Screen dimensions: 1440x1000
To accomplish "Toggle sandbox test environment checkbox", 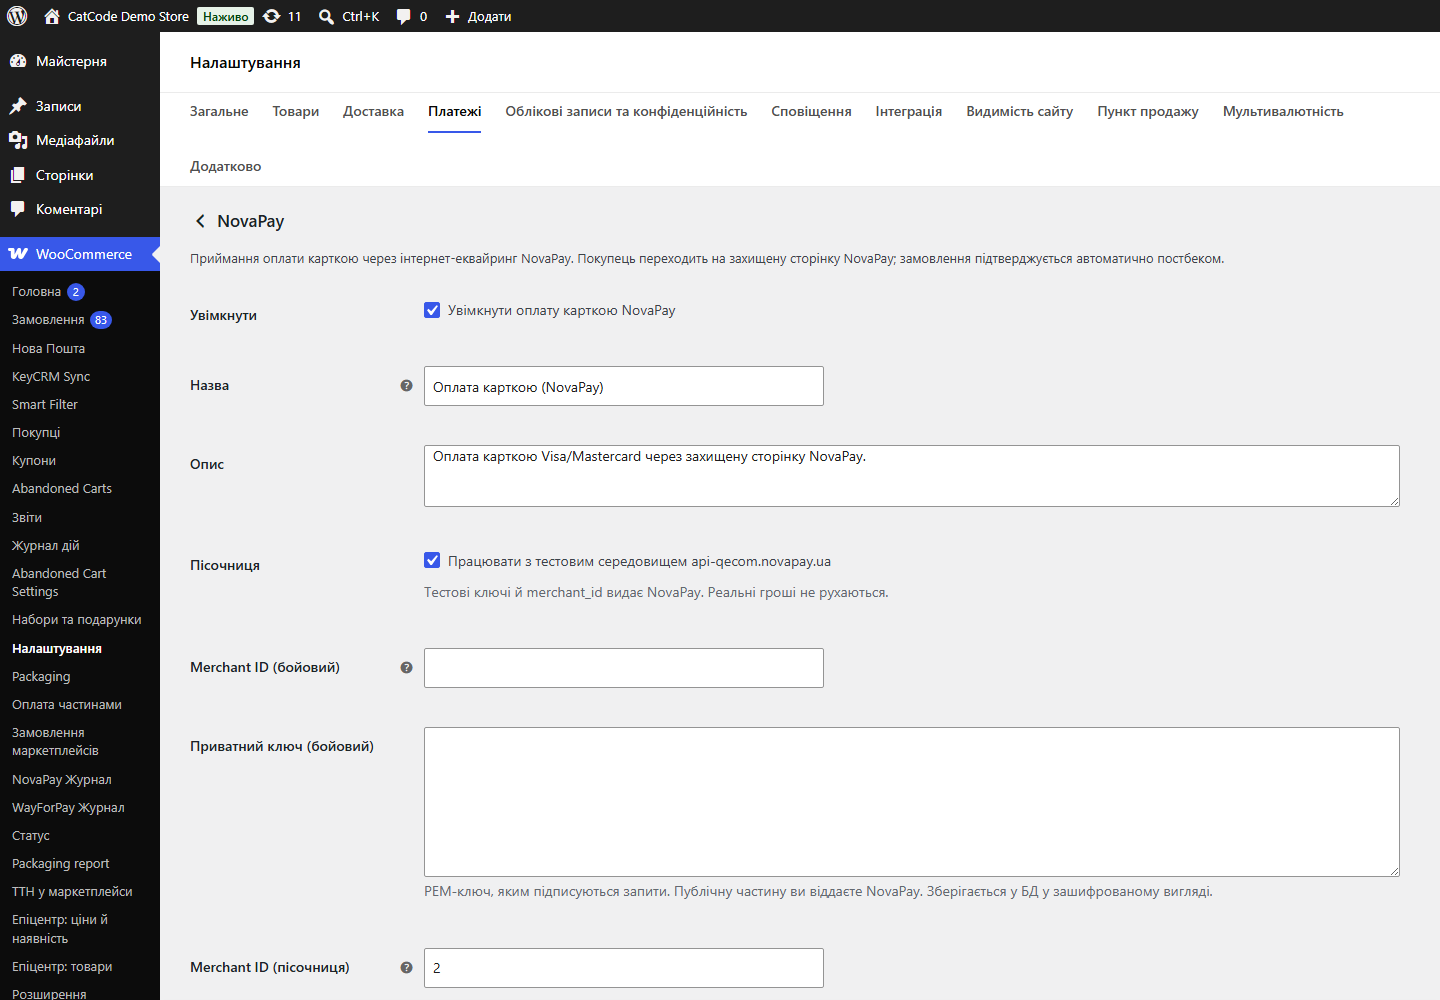I will (432, 560).
